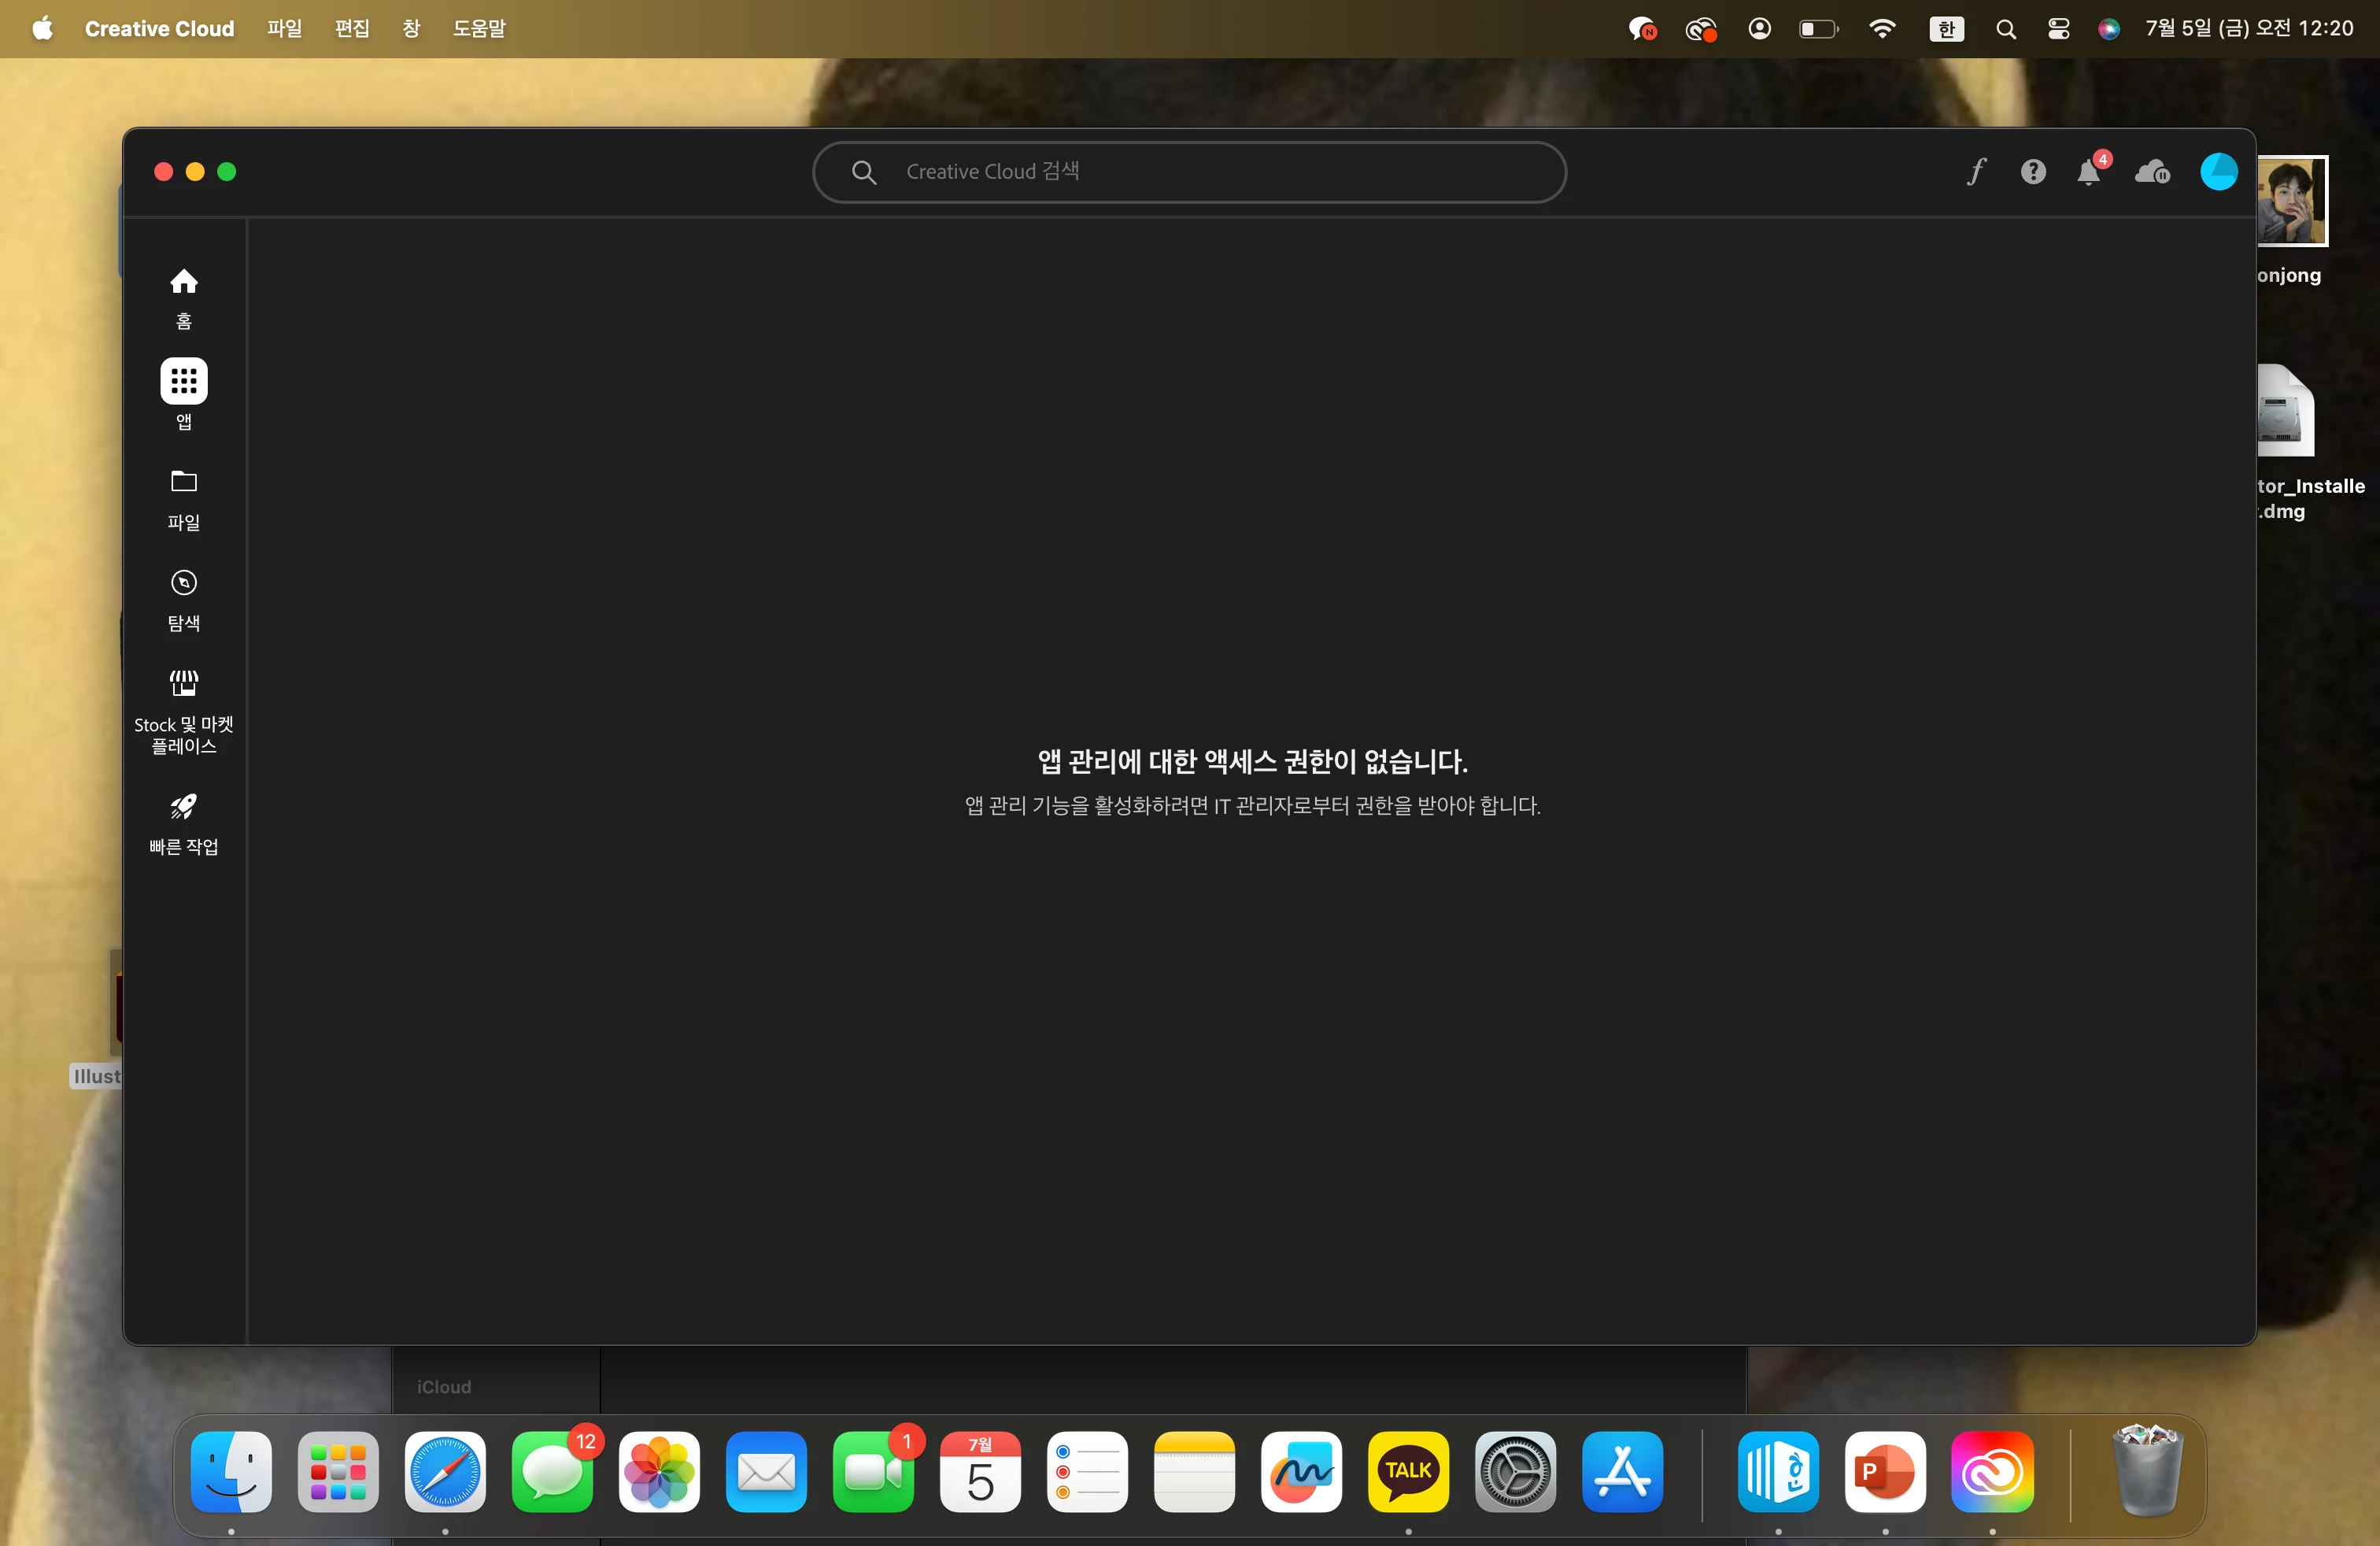Toggle the 한 input source in menu bar

[x=1946, y=28]
